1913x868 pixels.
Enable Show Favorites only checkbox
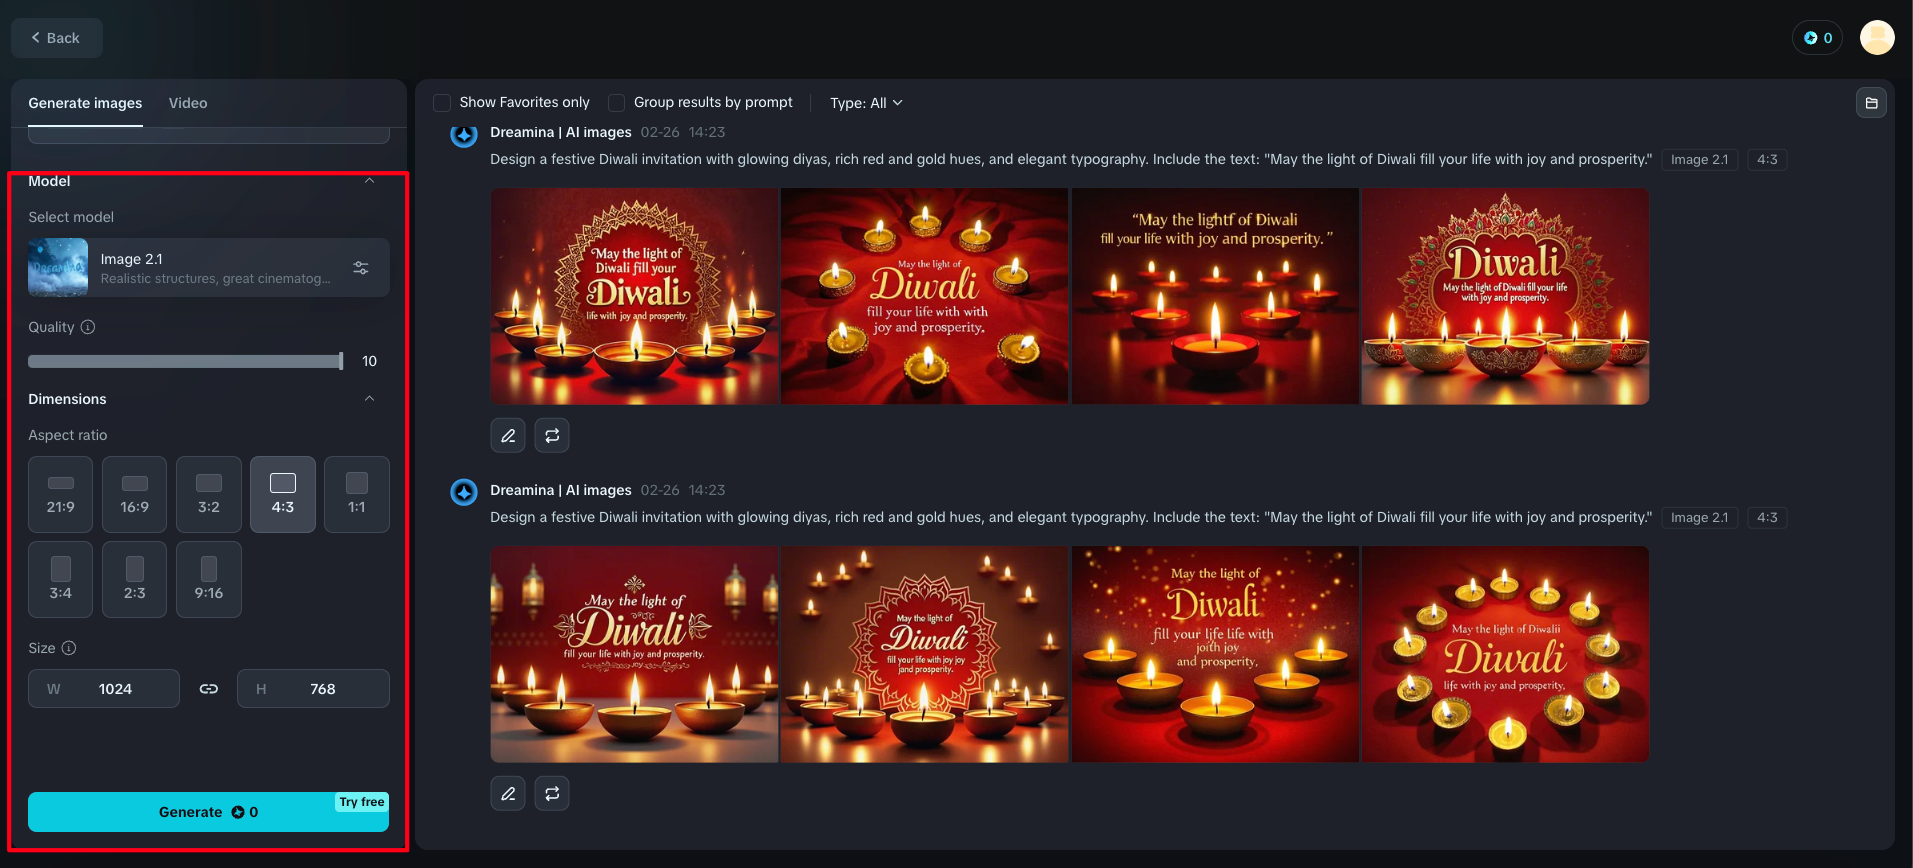coord(442,103)
